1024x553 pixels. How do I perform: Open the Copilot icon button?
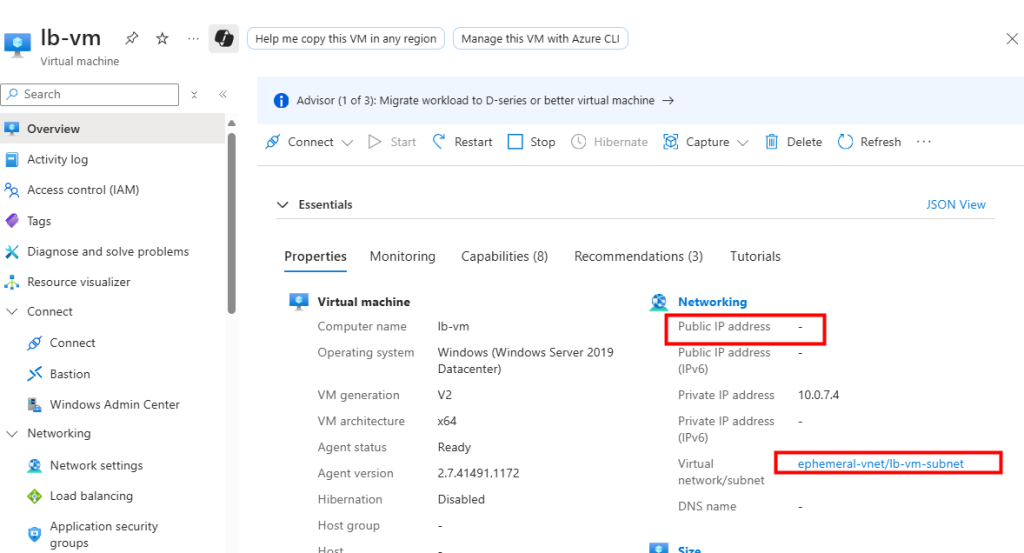point(224,39)
